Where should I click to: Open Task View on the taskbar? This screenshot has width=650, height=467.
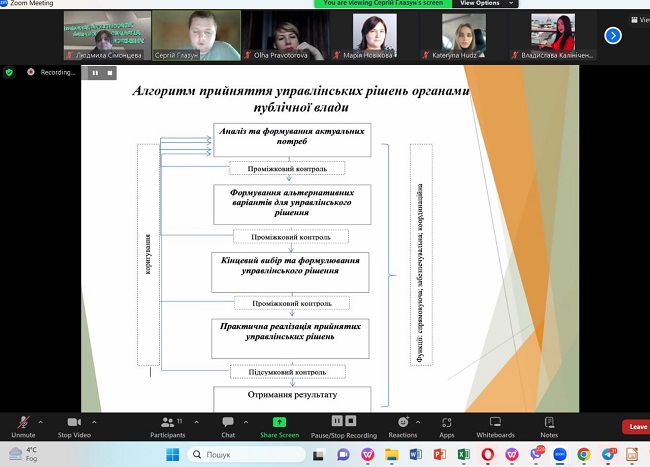[318, 455]
